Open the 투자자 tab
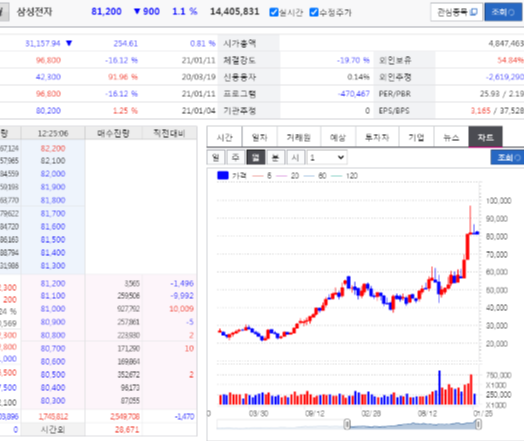This screenshot has height=441, width=524. click(377, 137)
